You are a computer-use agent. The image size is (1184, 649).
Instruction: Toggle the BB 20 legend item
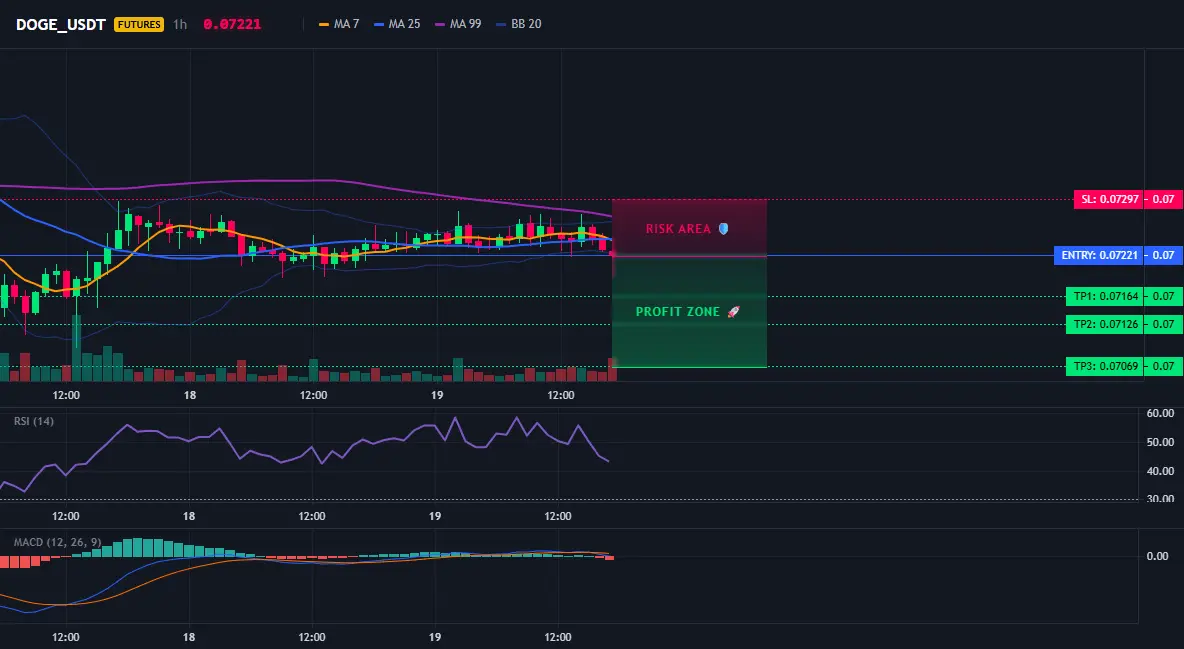point(519,24)
